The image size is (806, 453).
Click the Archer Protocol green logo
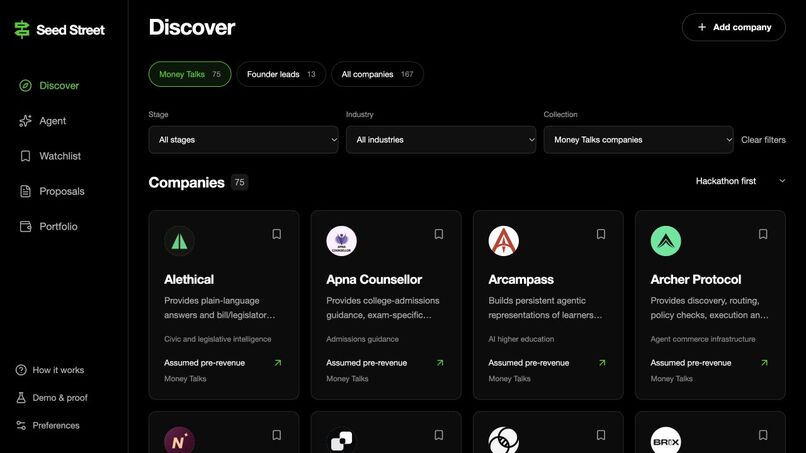pyautogui.click(x=666, y=241)
